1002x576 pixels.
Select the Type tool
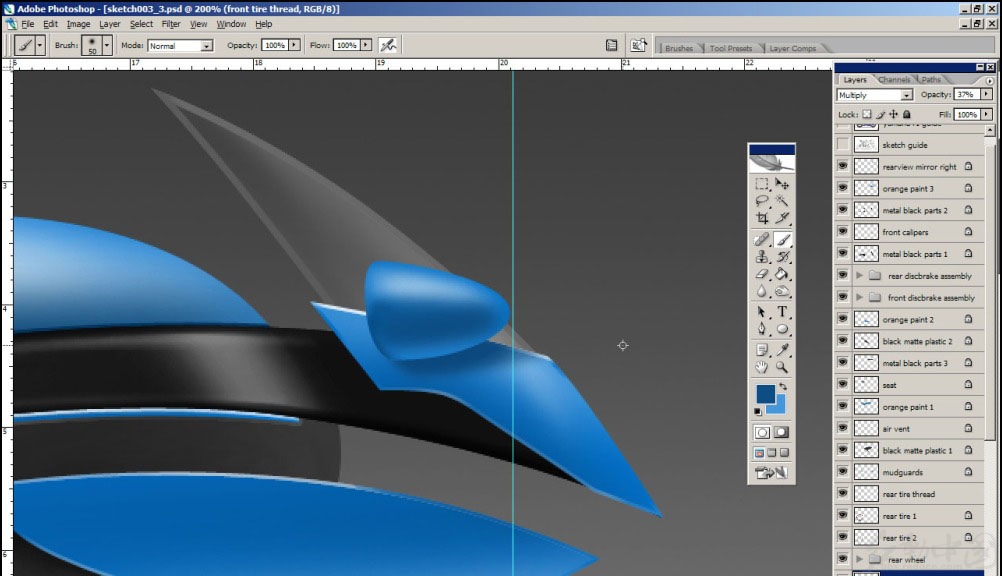[x=782, y=312]
